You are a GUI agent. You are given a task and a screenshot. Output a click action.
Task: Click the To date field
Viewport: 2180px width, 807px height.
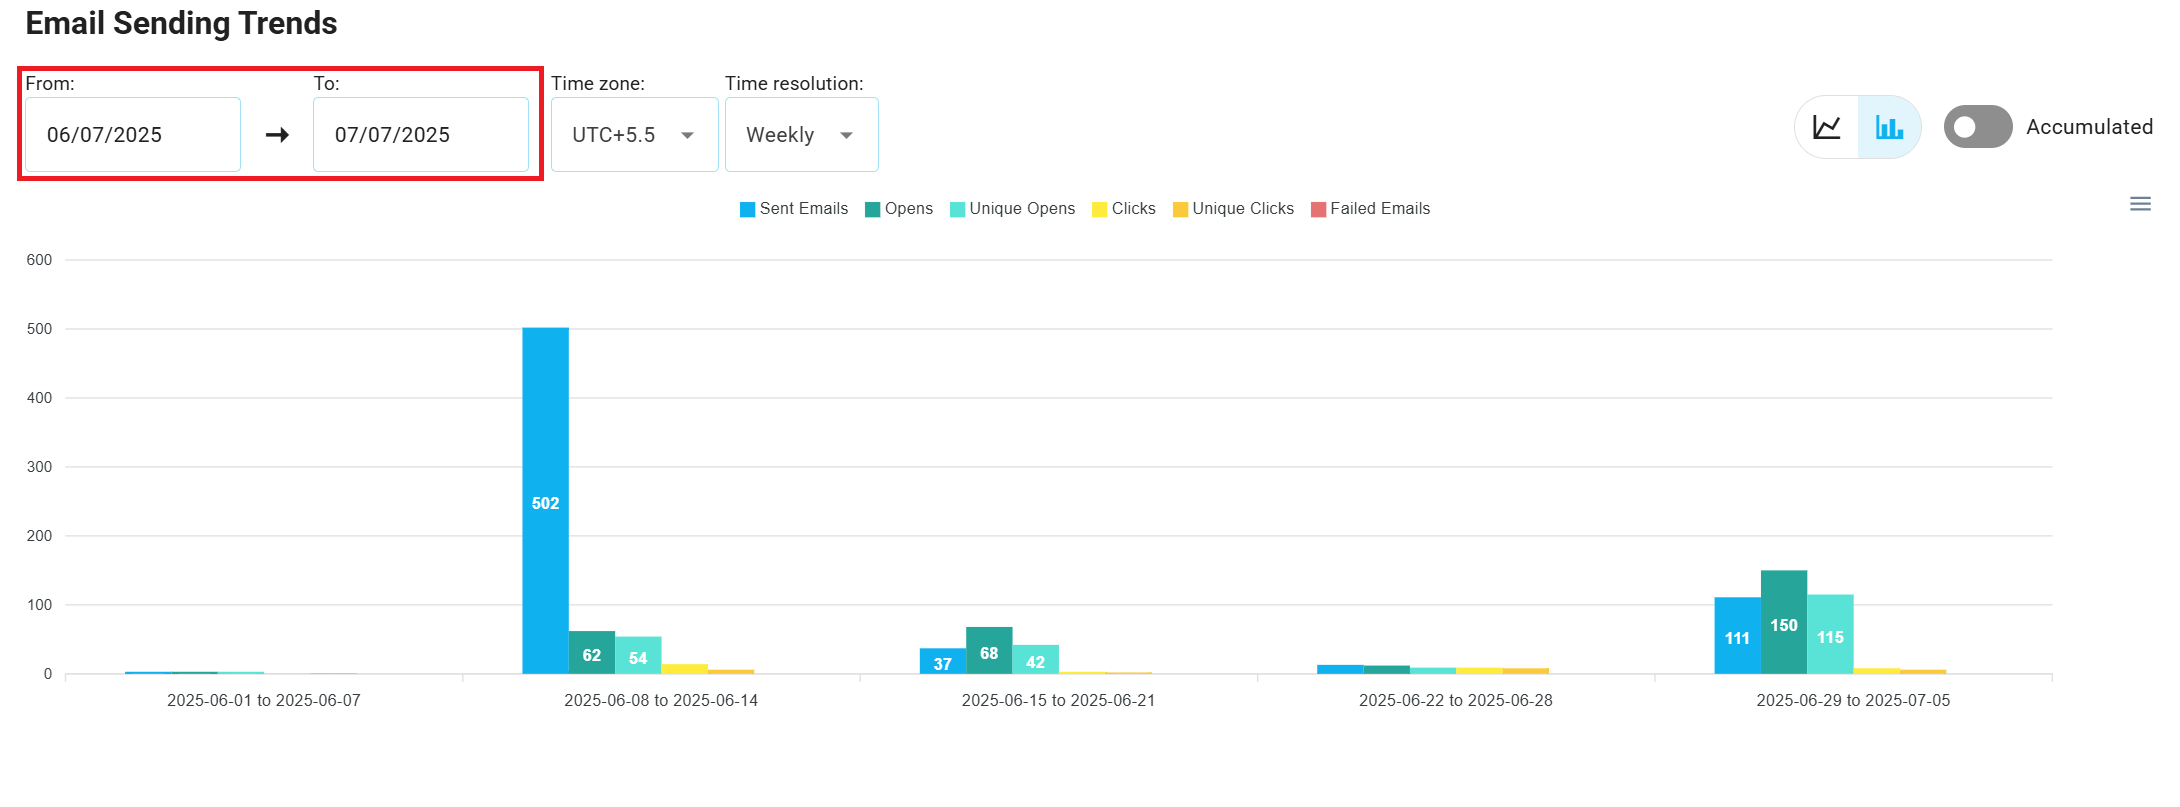click(x=420, y=135)
